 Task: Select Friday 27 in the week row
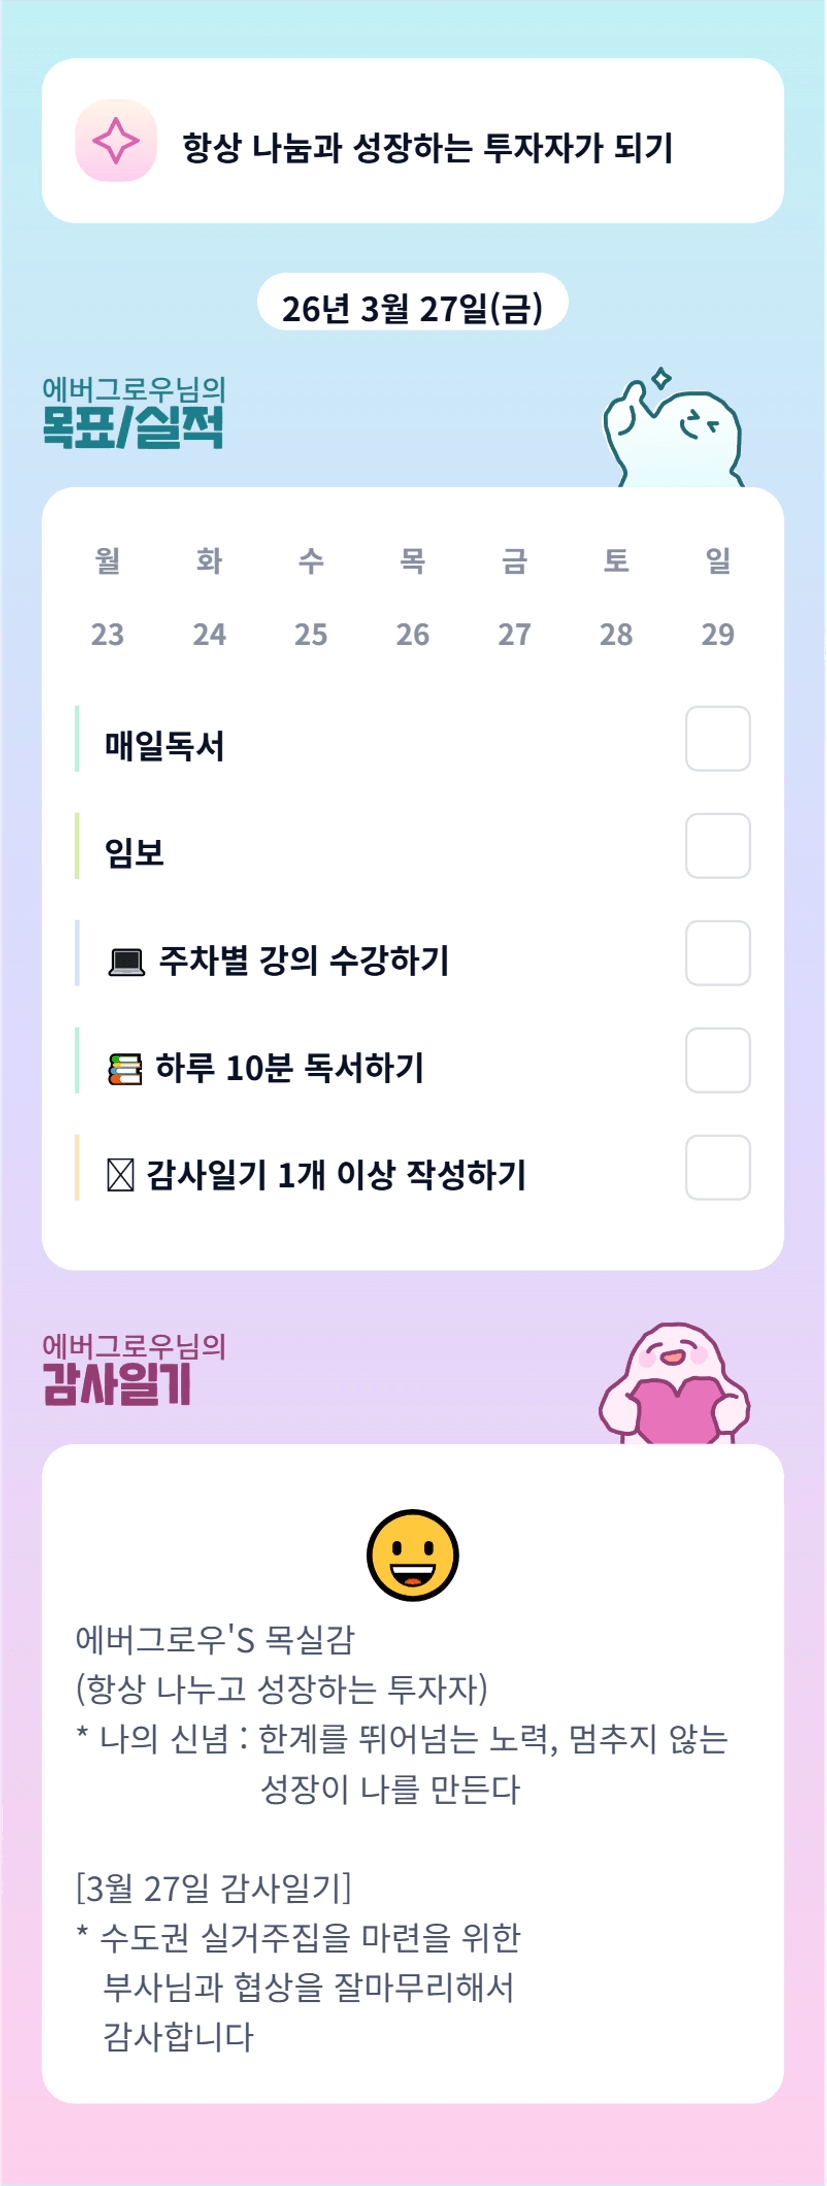tap(514, 634)
